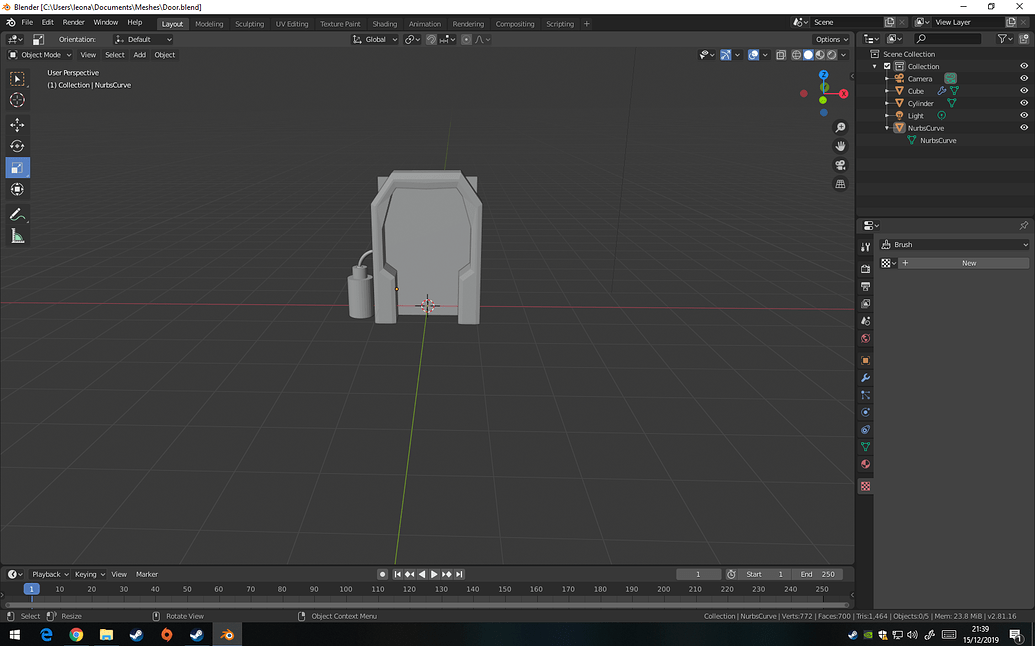Expand the Camera tree item

[x=887, y=79]
